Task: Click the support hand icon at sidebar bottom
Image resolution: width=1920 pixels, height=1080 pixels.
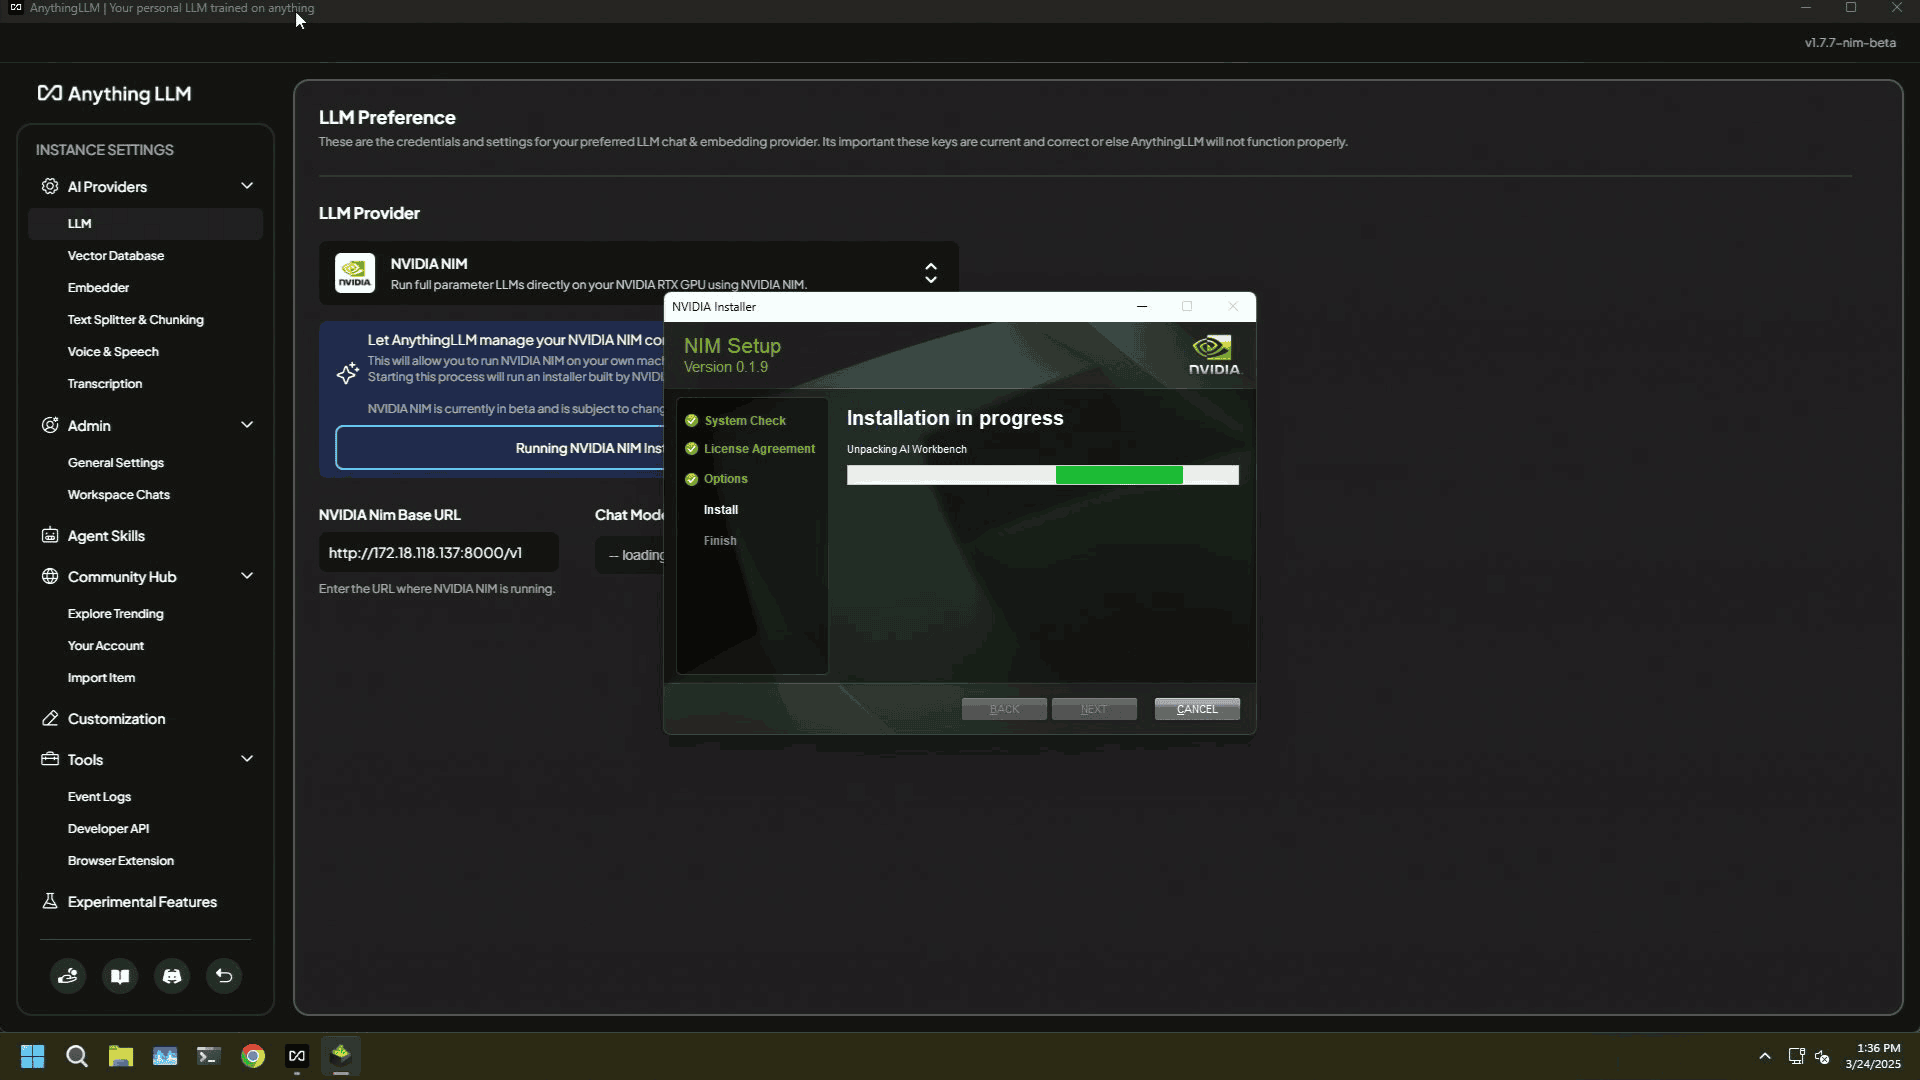Action: pos(67,976)
